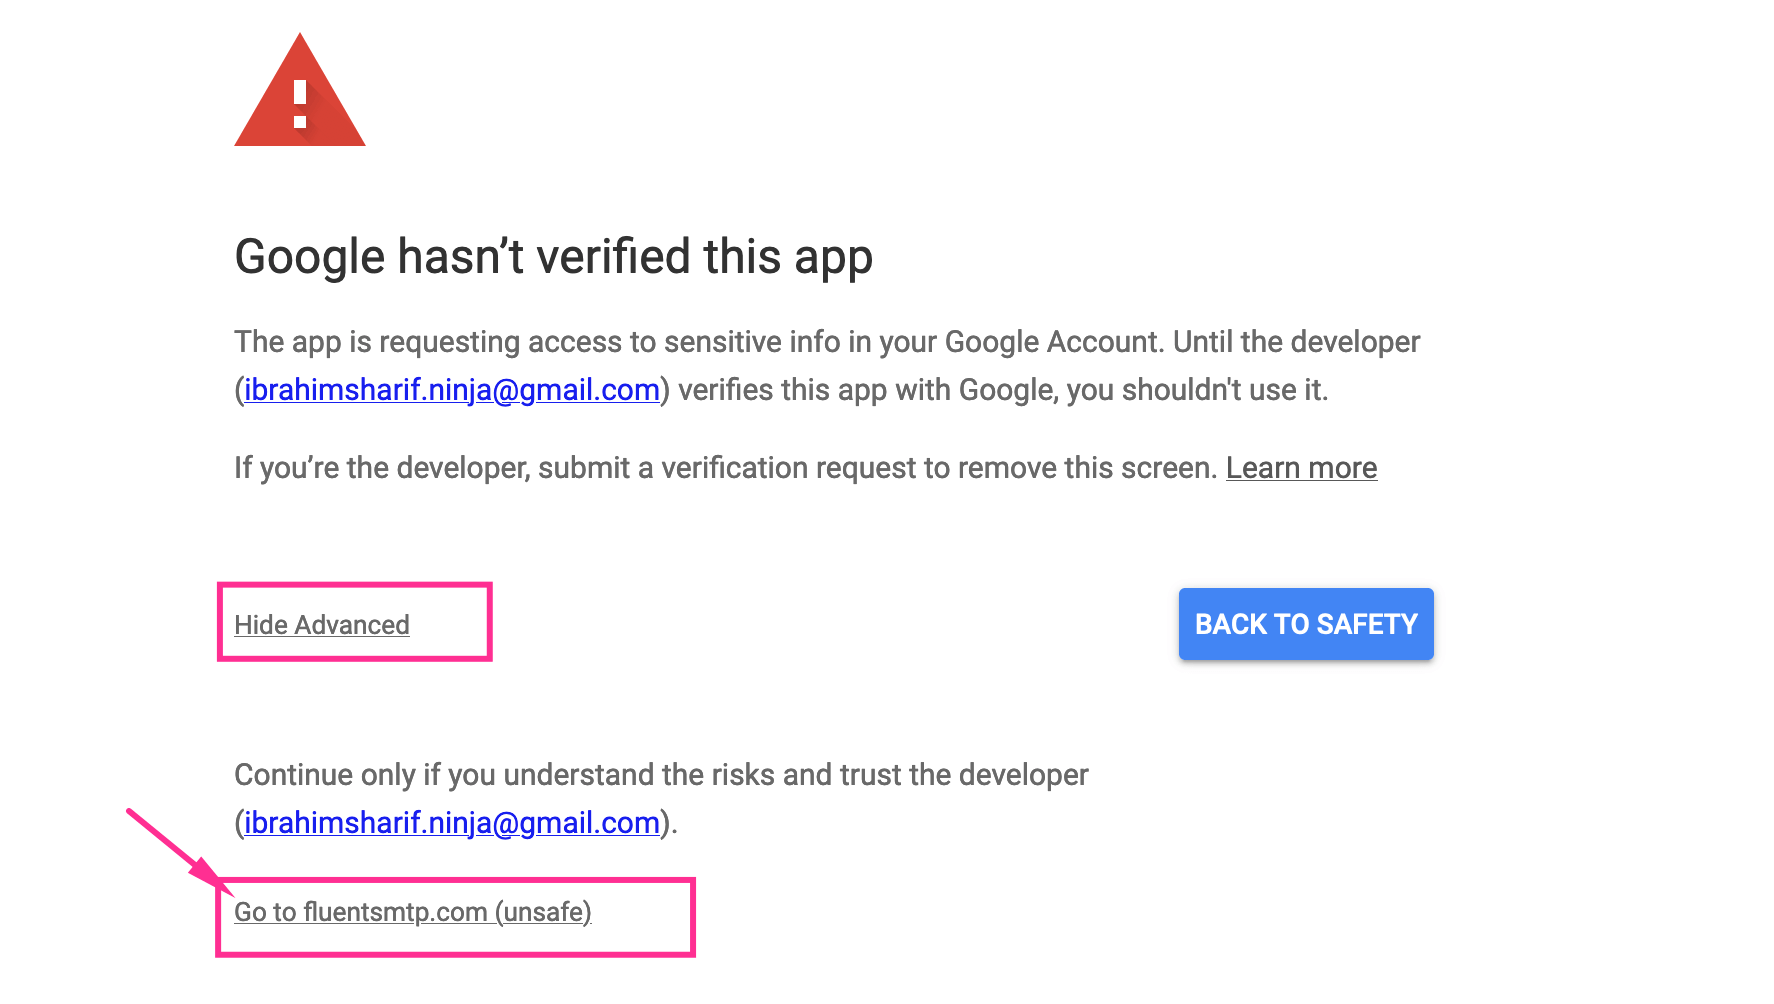Click the white exclamation mark inside the triangle
The height and width of the screenshot is (1004, 1774).
[300, 105]
